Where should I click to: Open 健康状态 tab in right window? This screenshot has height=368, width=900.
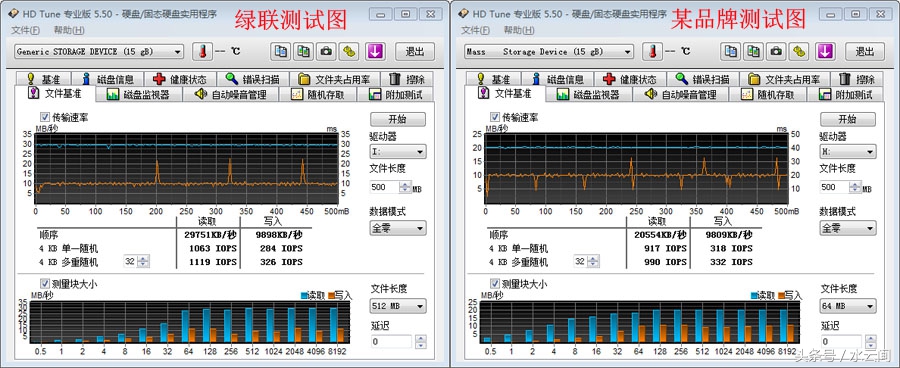631,79
